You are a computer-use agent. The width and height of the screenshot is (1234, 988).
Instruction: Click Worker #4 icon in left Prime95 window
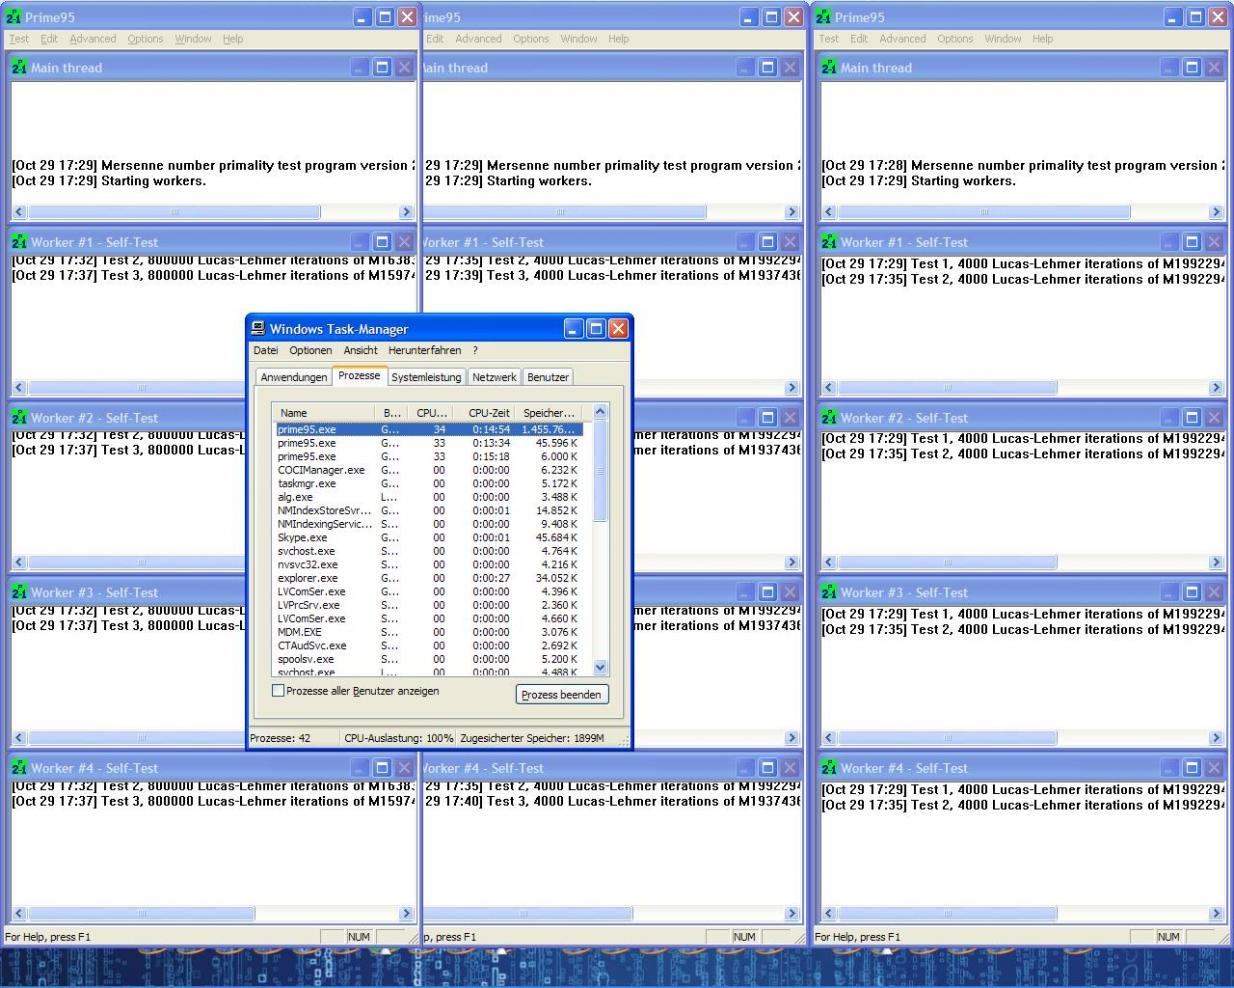tap(18, 768)
